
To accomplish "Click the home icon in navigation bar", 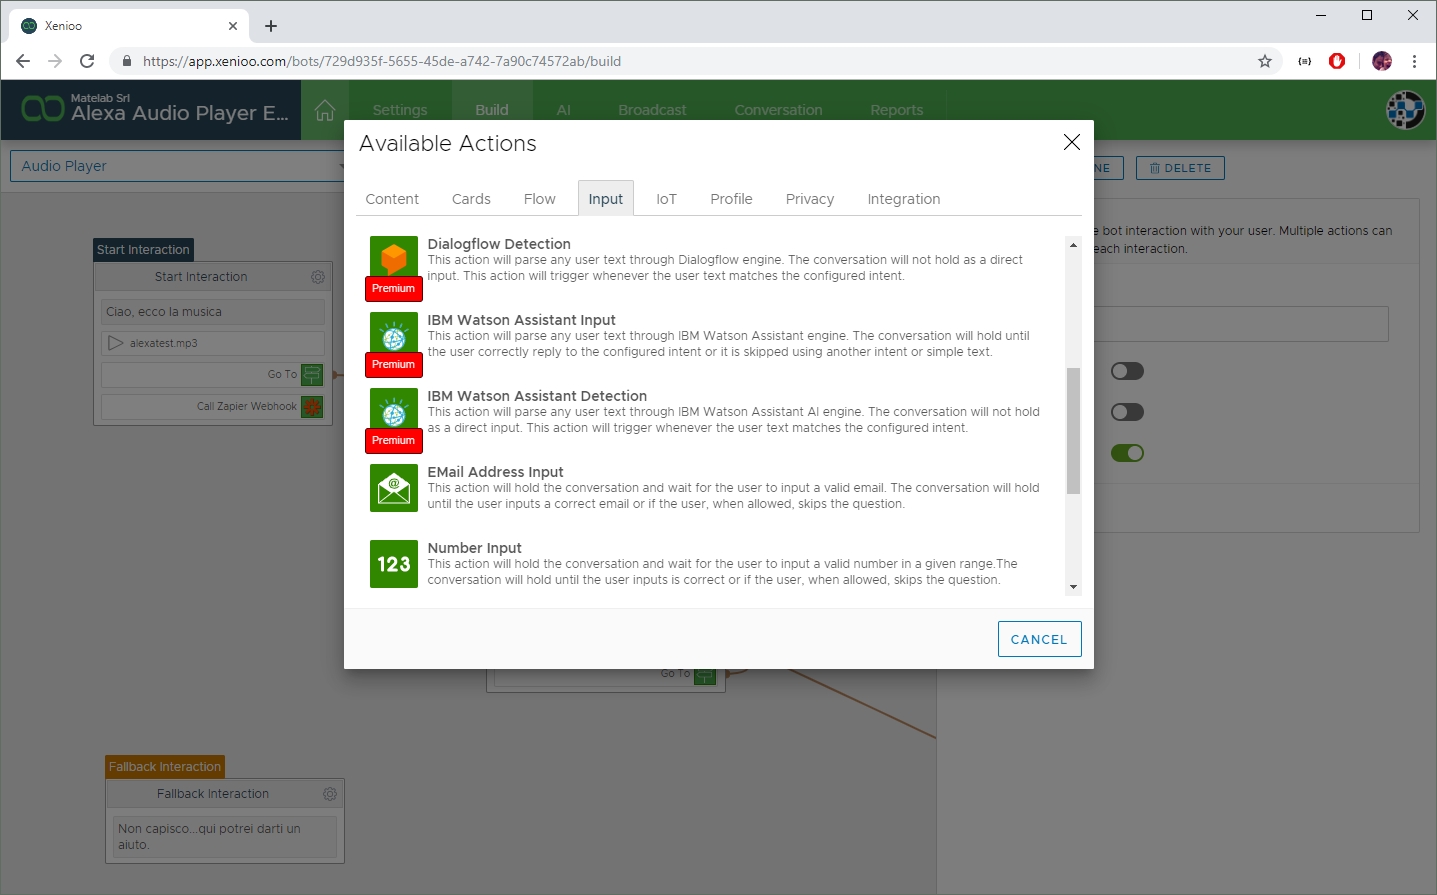I will [325, 110].
